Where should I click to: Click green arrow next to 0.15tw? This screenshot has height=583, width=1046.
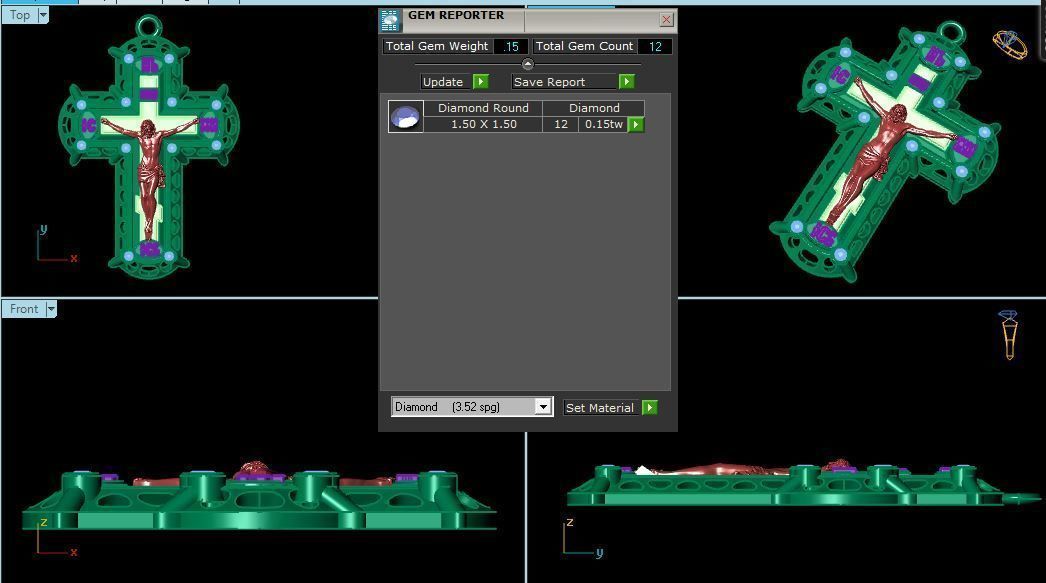coord(636,125)
